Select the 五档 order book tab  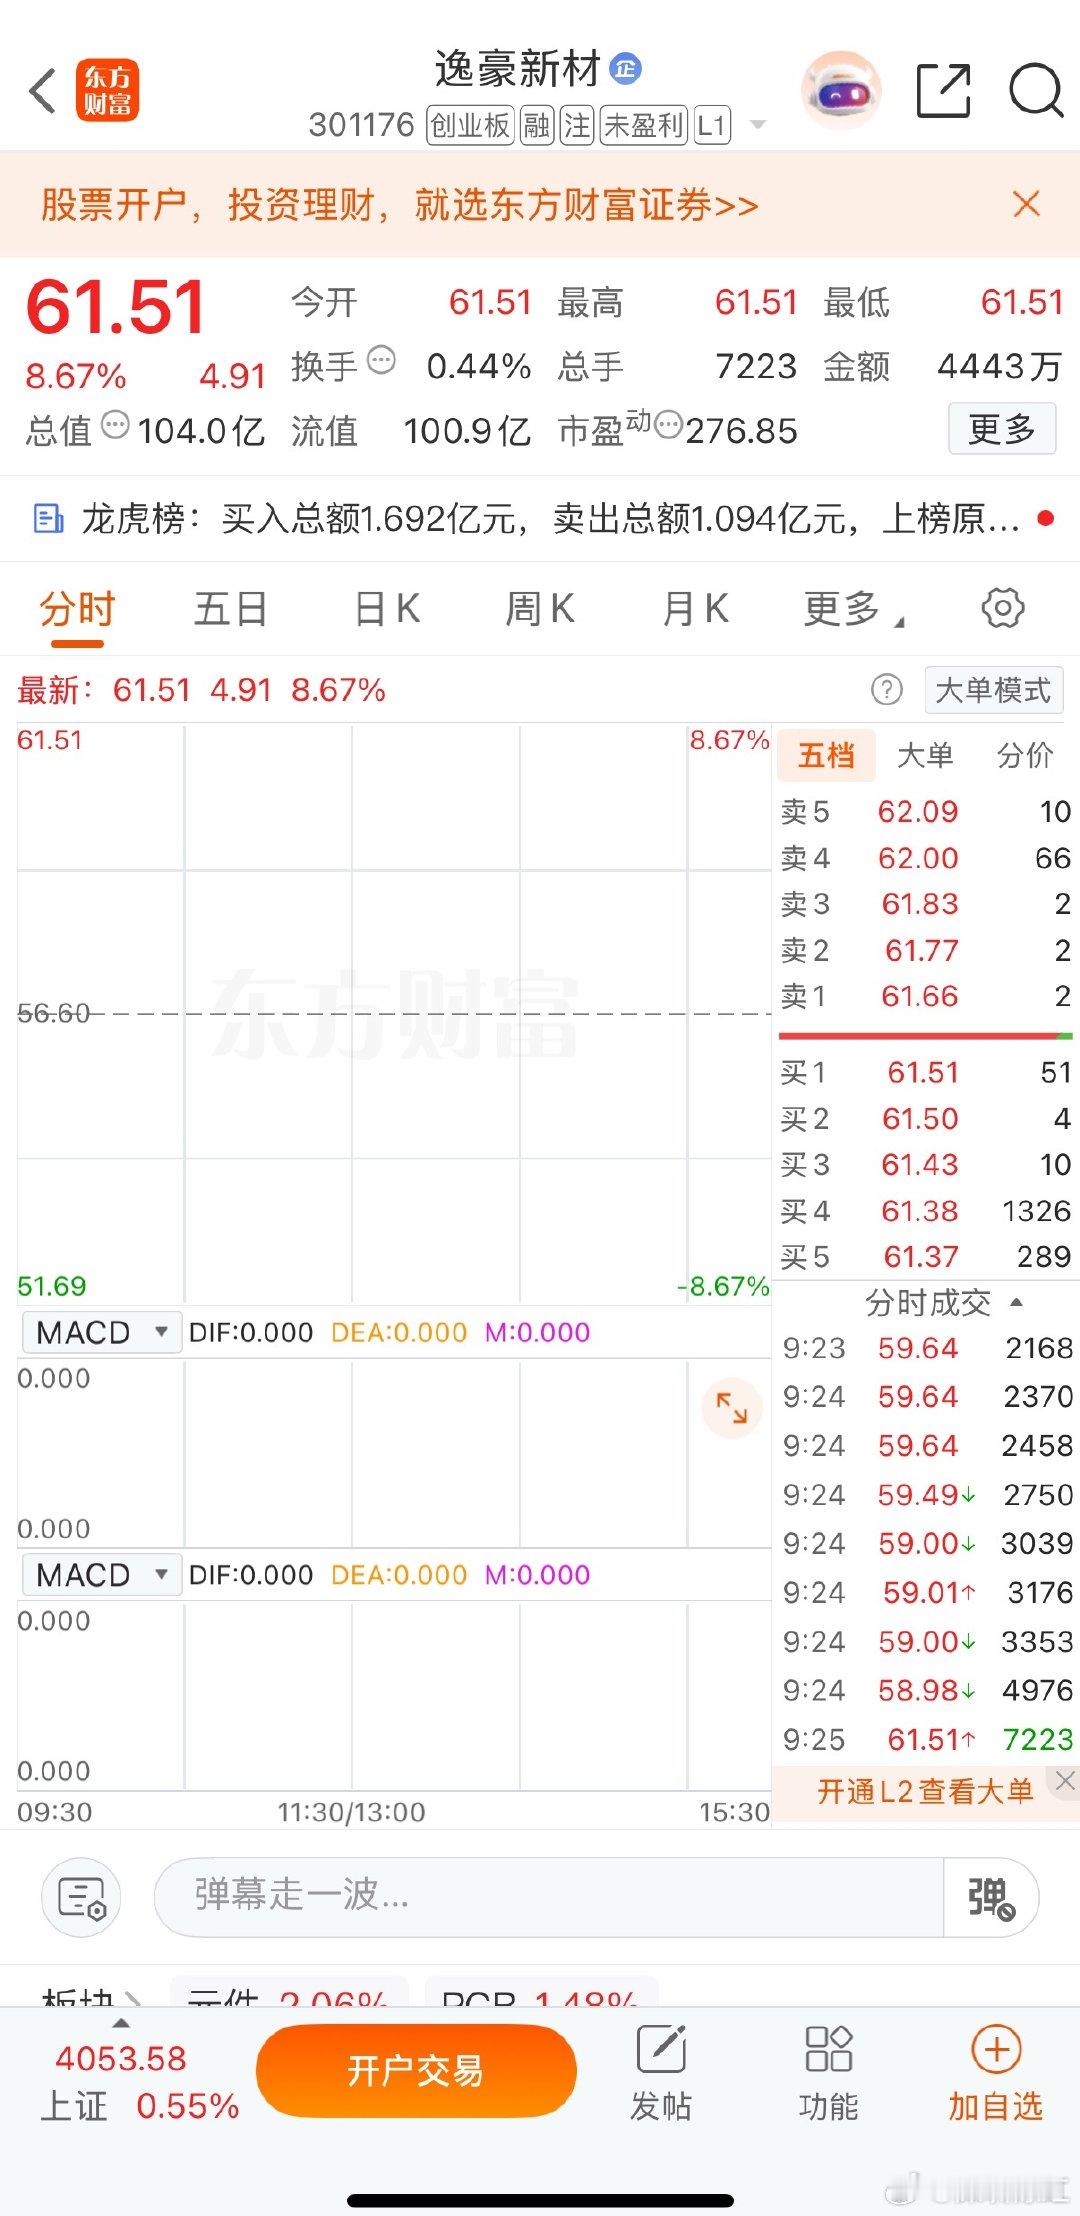(826, 755)
